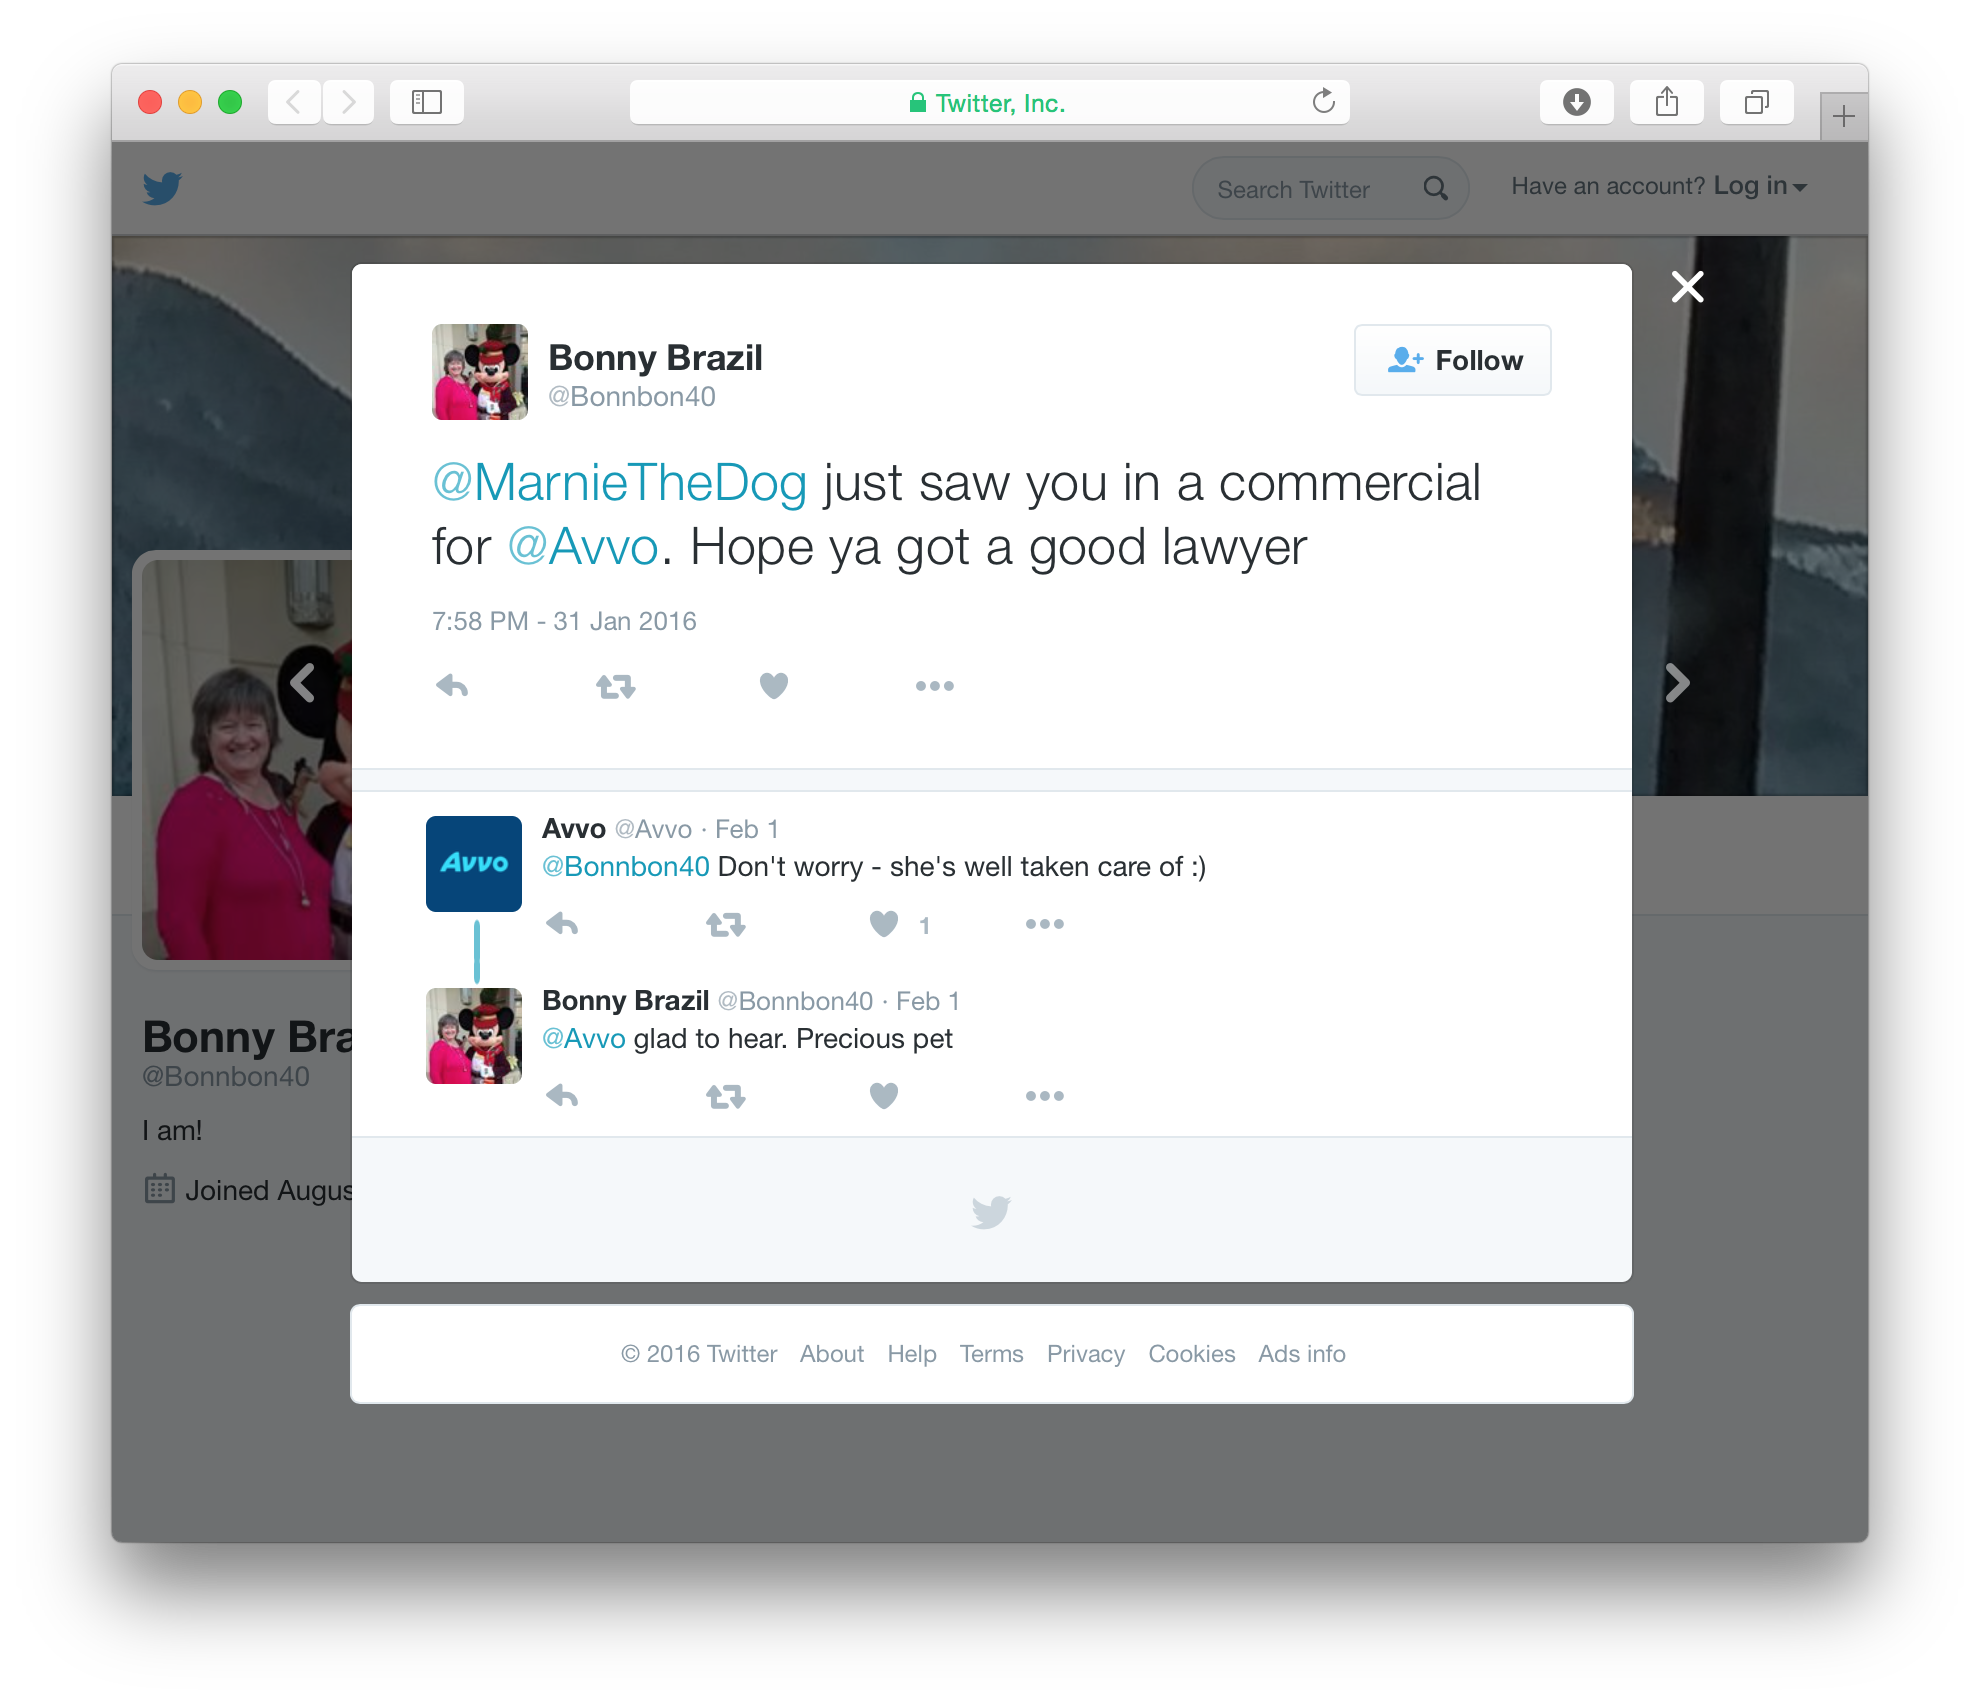Open Bonny Brazil name in main tweet header
The width and height of the screenshot is (1980, 1702).
tap(655, 357)
